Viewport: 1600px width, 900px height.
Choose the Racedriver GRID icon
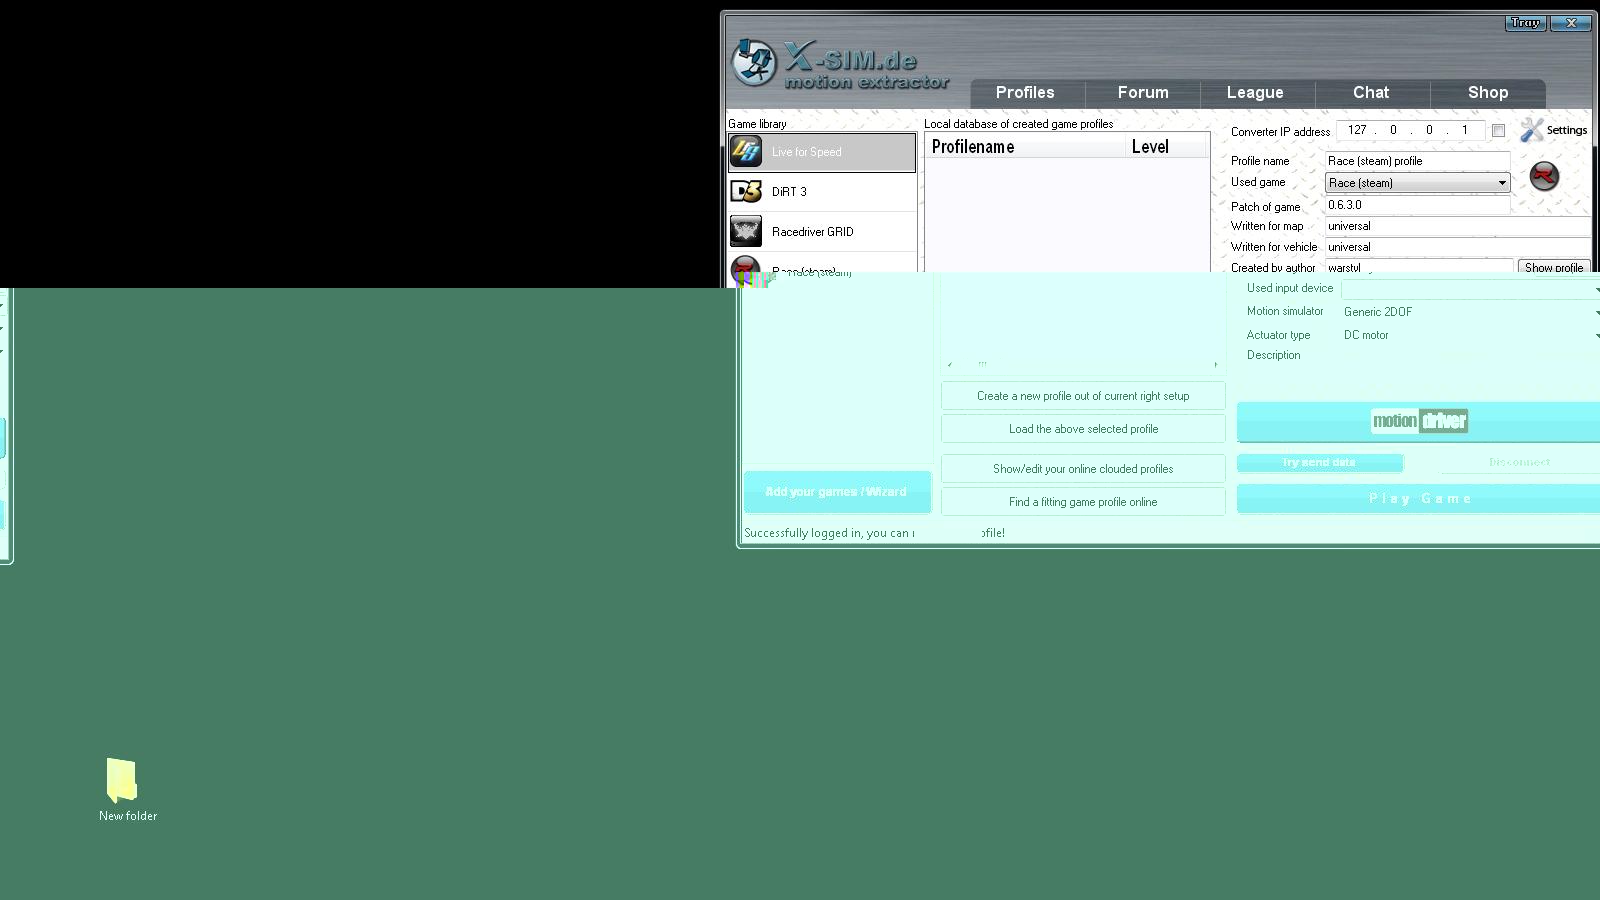pos(746,232)
